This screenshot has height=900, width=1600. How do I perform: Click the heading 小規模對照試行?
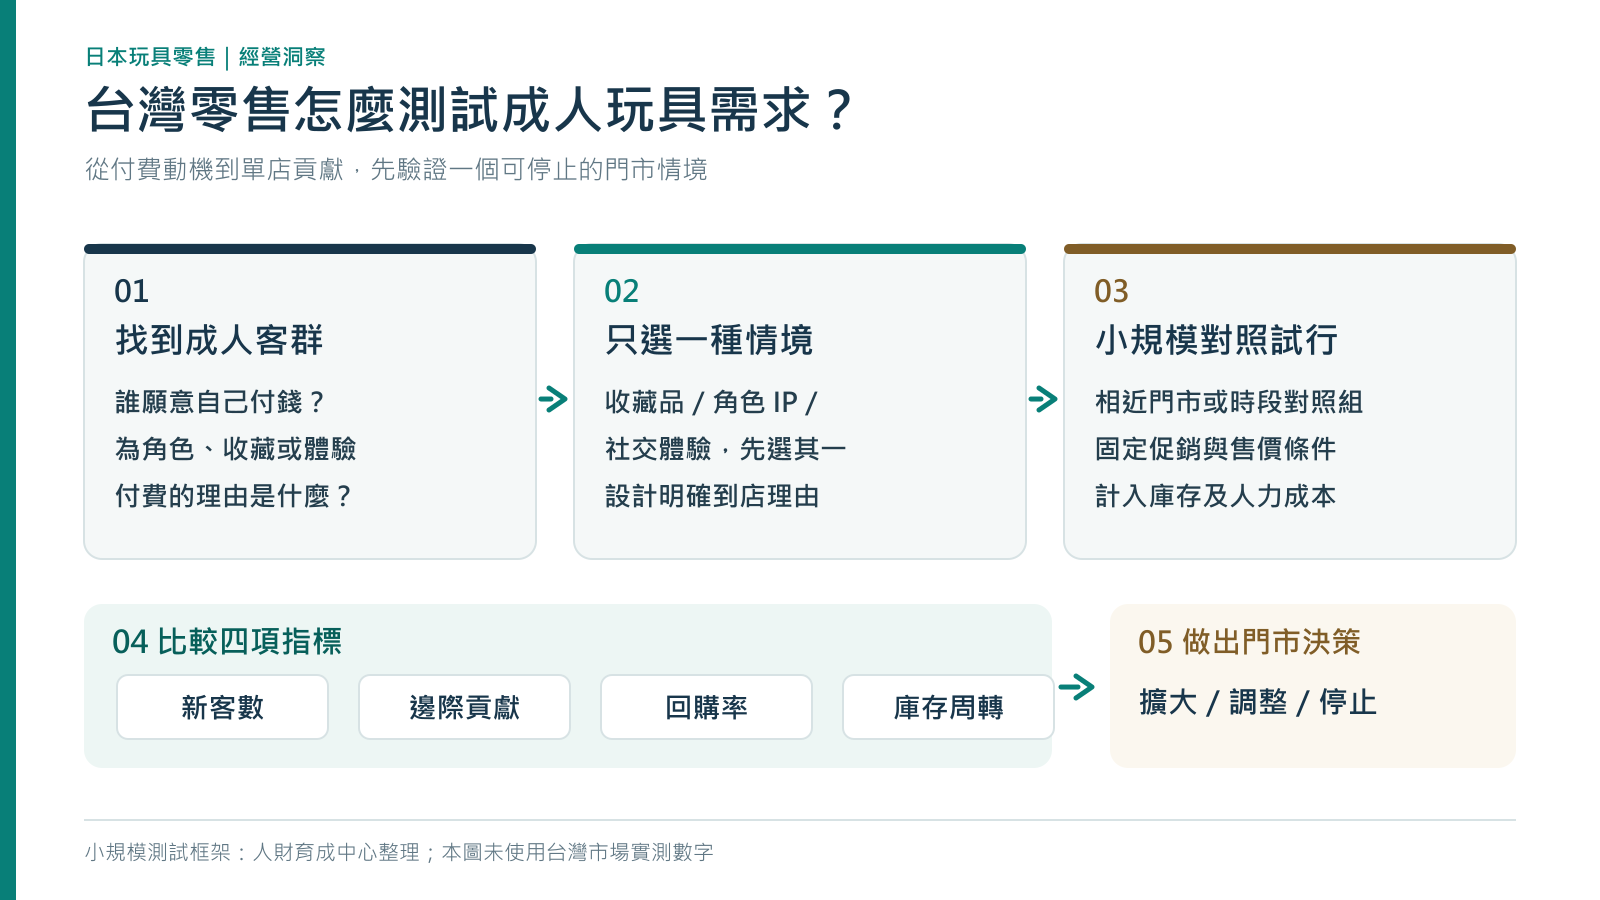(x=1216, y=340)
